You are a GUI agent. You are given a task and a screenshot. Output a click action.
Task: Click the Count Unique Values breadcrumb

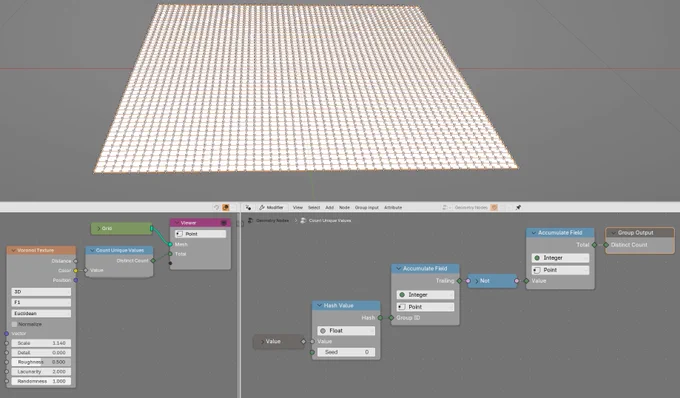330,221
